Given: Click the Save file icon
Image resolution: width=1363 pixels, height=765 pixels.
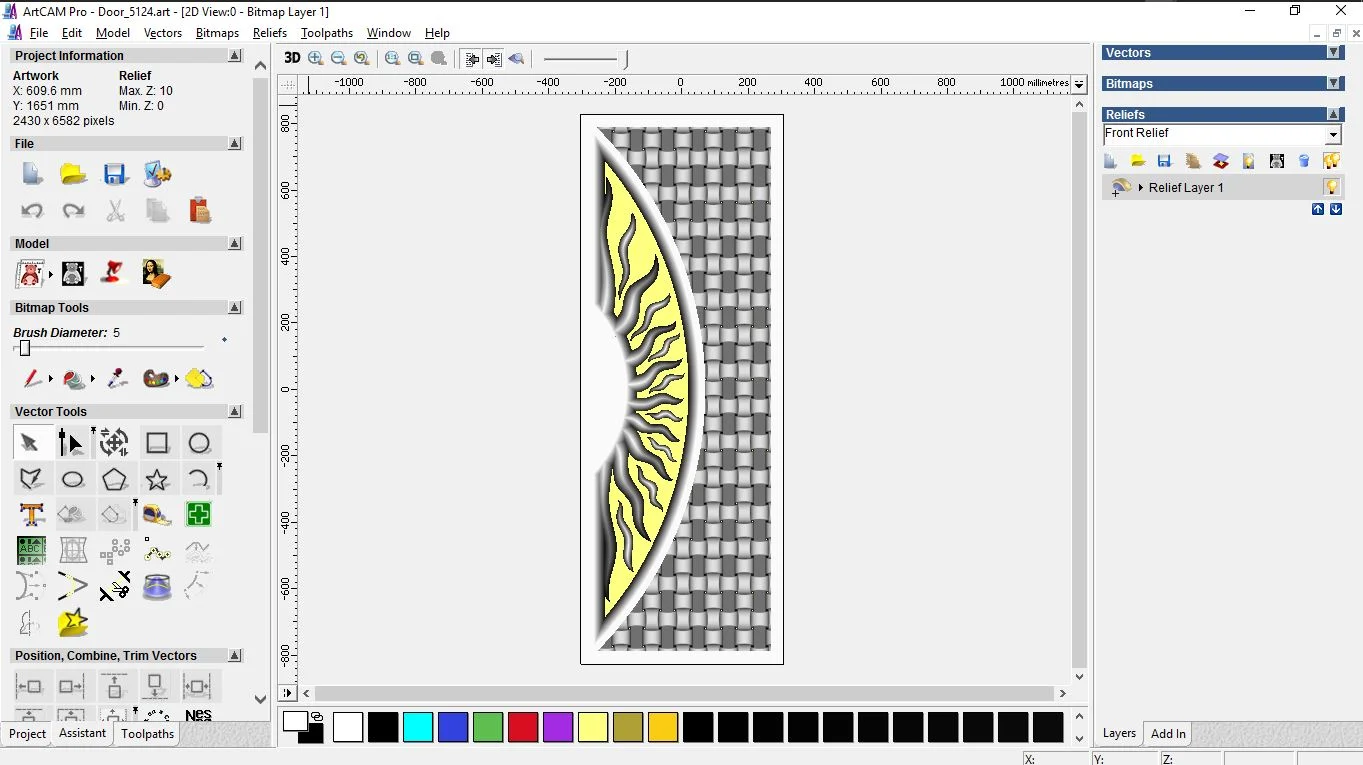Looking at the screenshot, I should tap(115, 175).
